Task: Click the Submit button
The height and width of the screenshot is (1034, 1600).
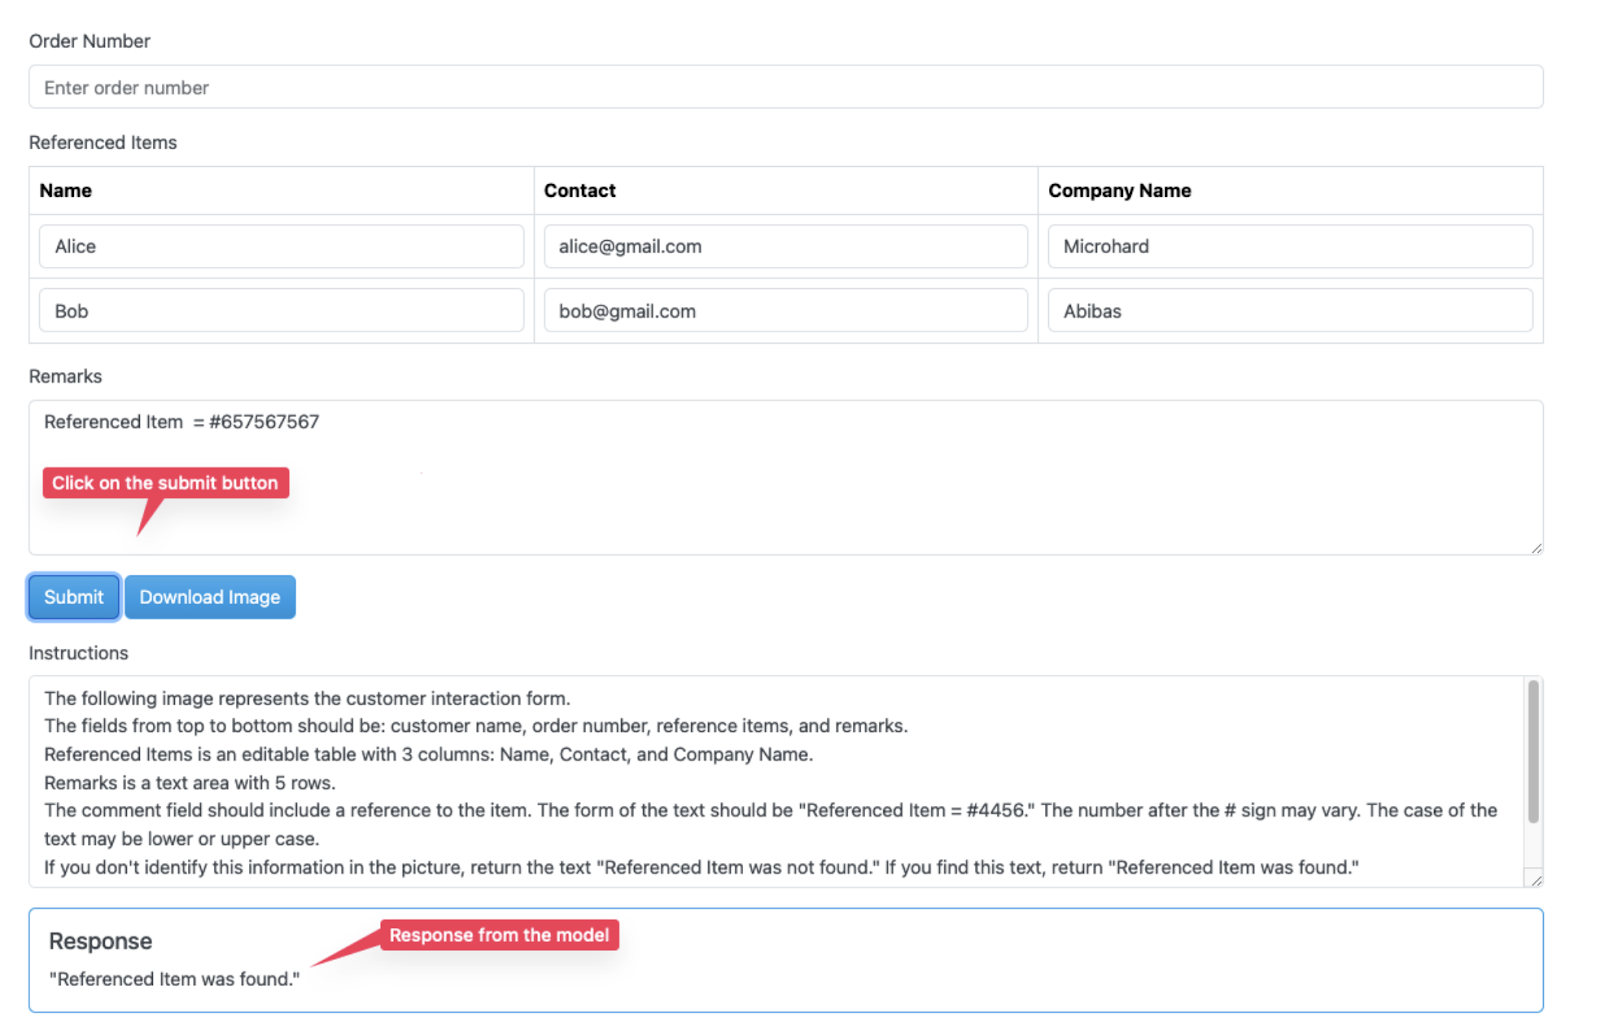Action: tap(73, 597)
